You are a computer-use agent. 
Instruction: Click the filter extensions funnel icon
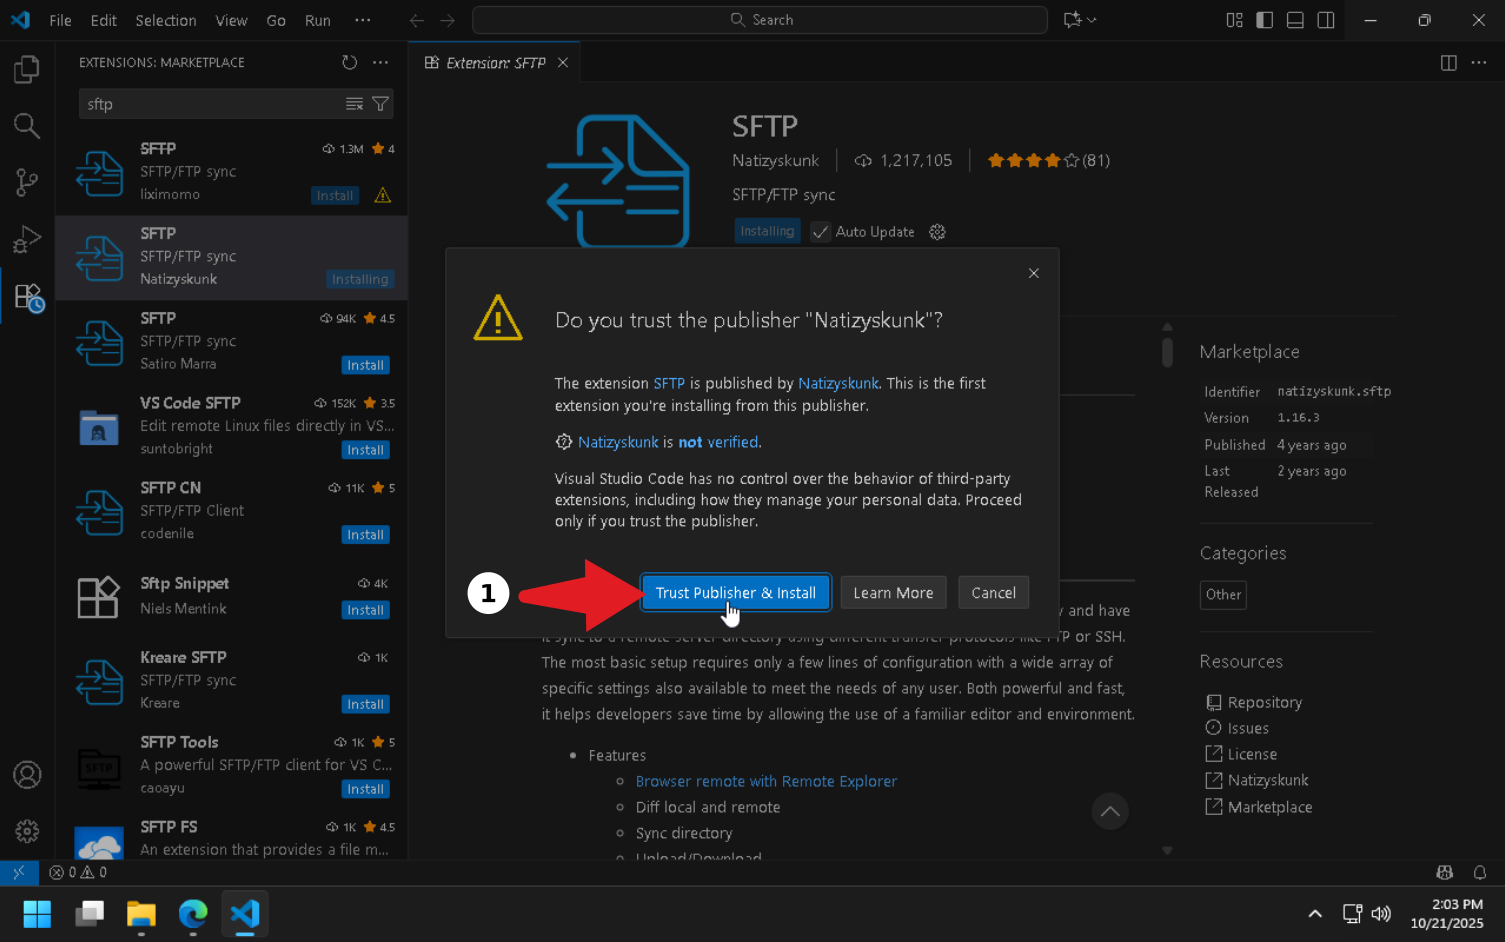pos(381,104)
